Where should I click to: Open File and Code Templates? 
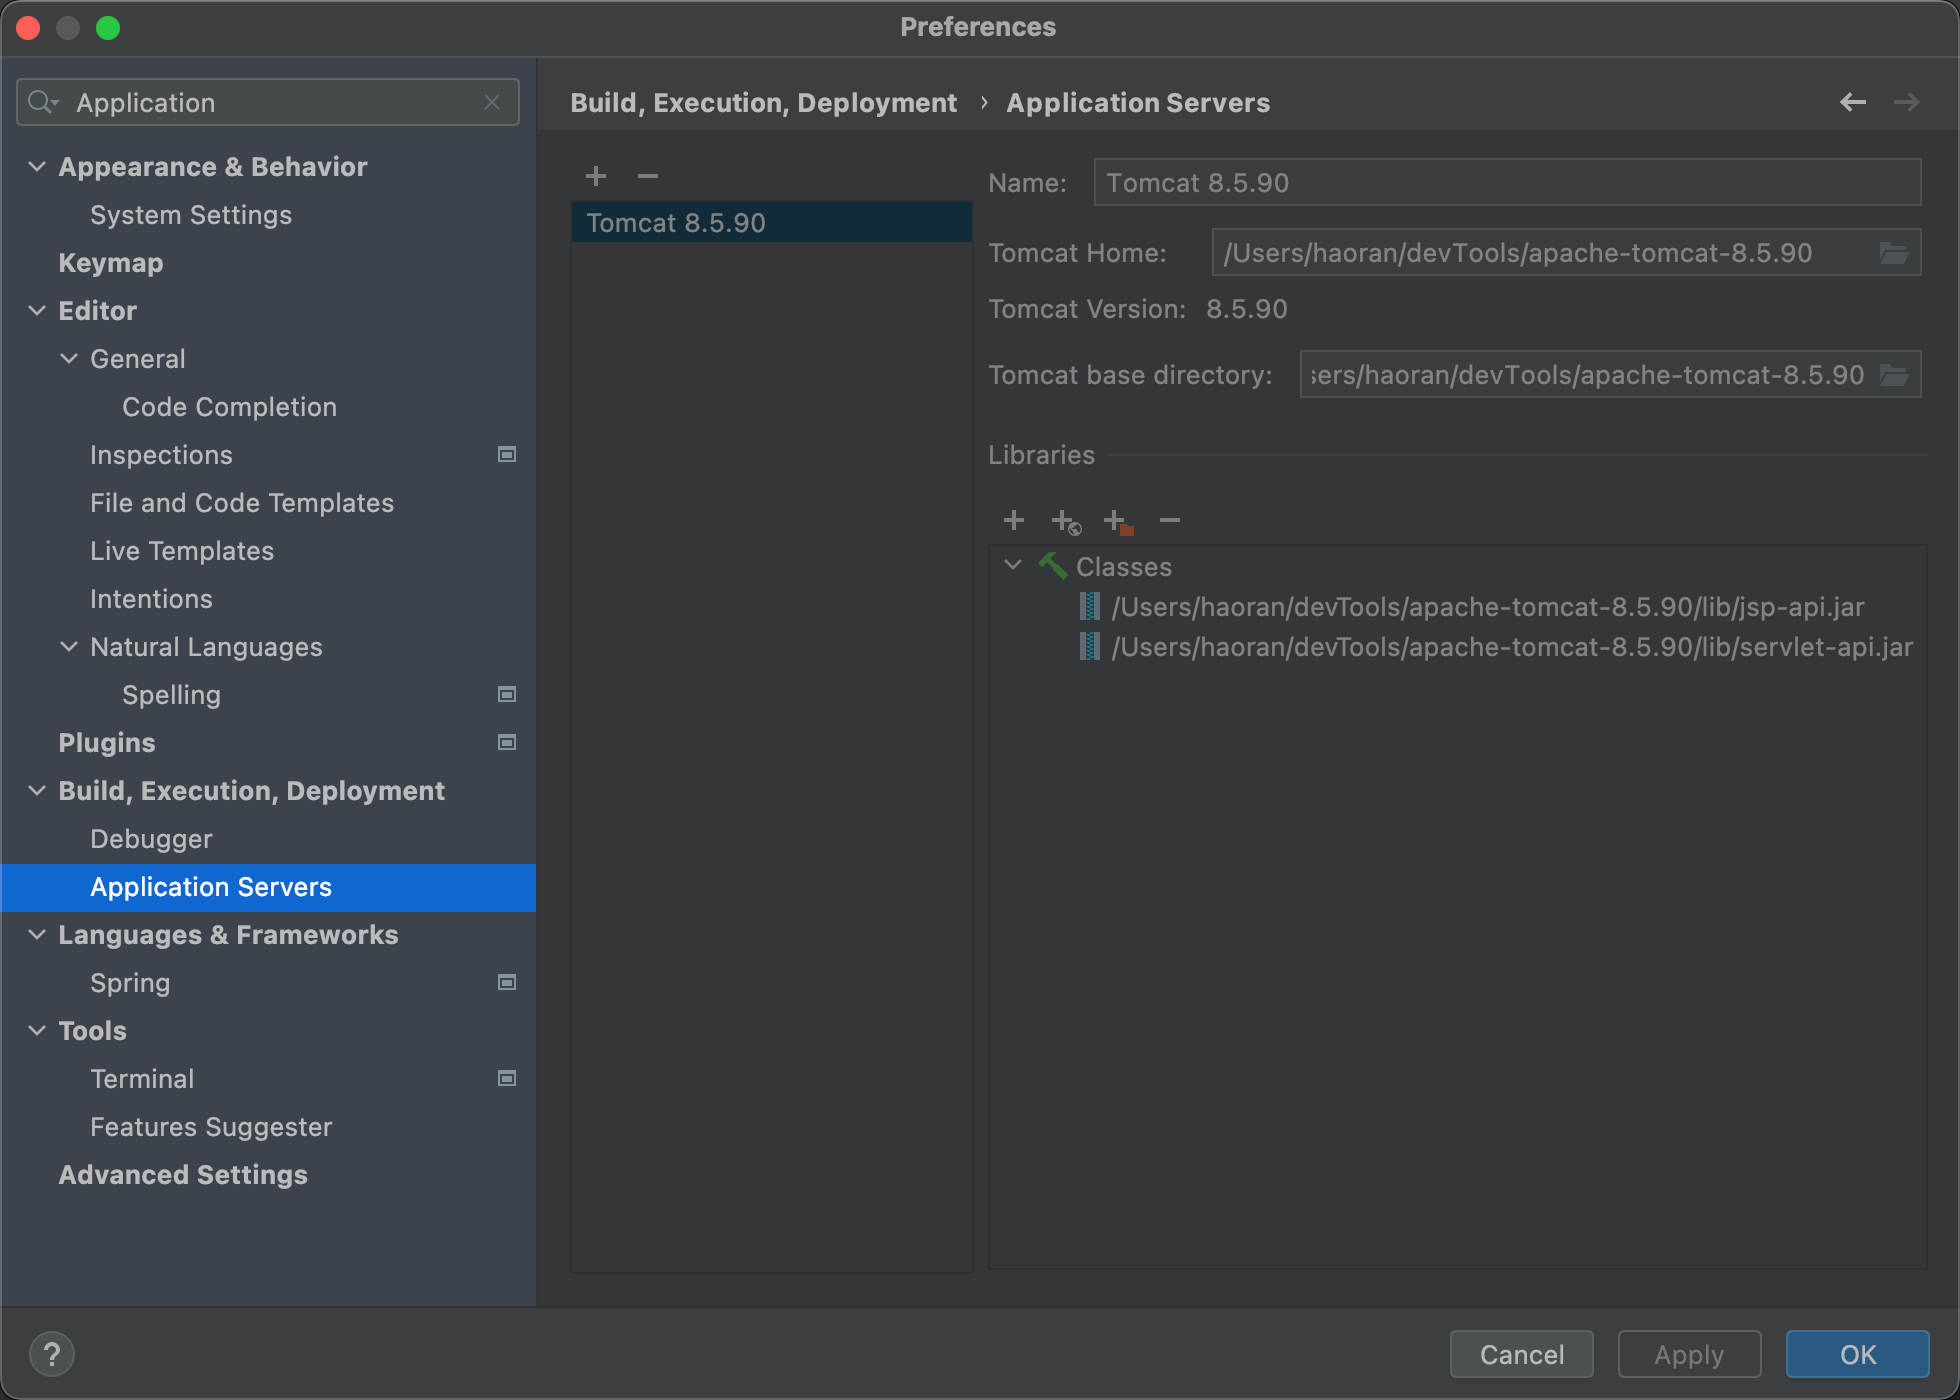242,503
